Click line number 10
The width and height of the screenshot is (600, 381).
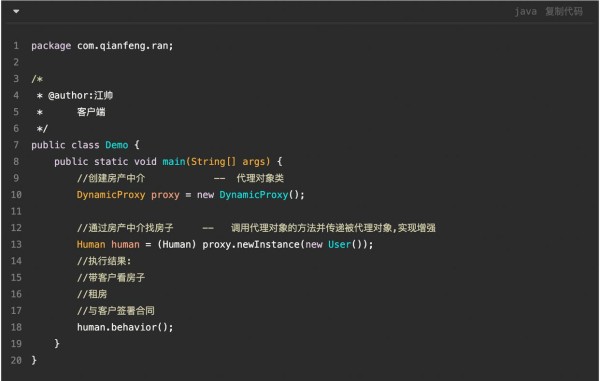tap(16, 195)
